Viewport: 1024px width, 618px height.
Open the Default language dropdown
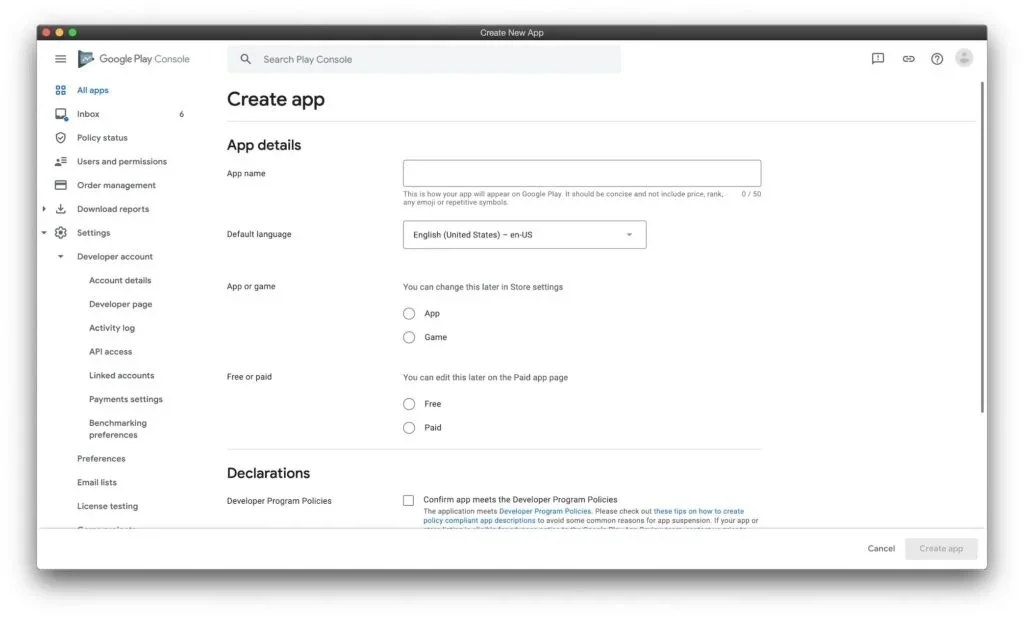click(524, 235)
